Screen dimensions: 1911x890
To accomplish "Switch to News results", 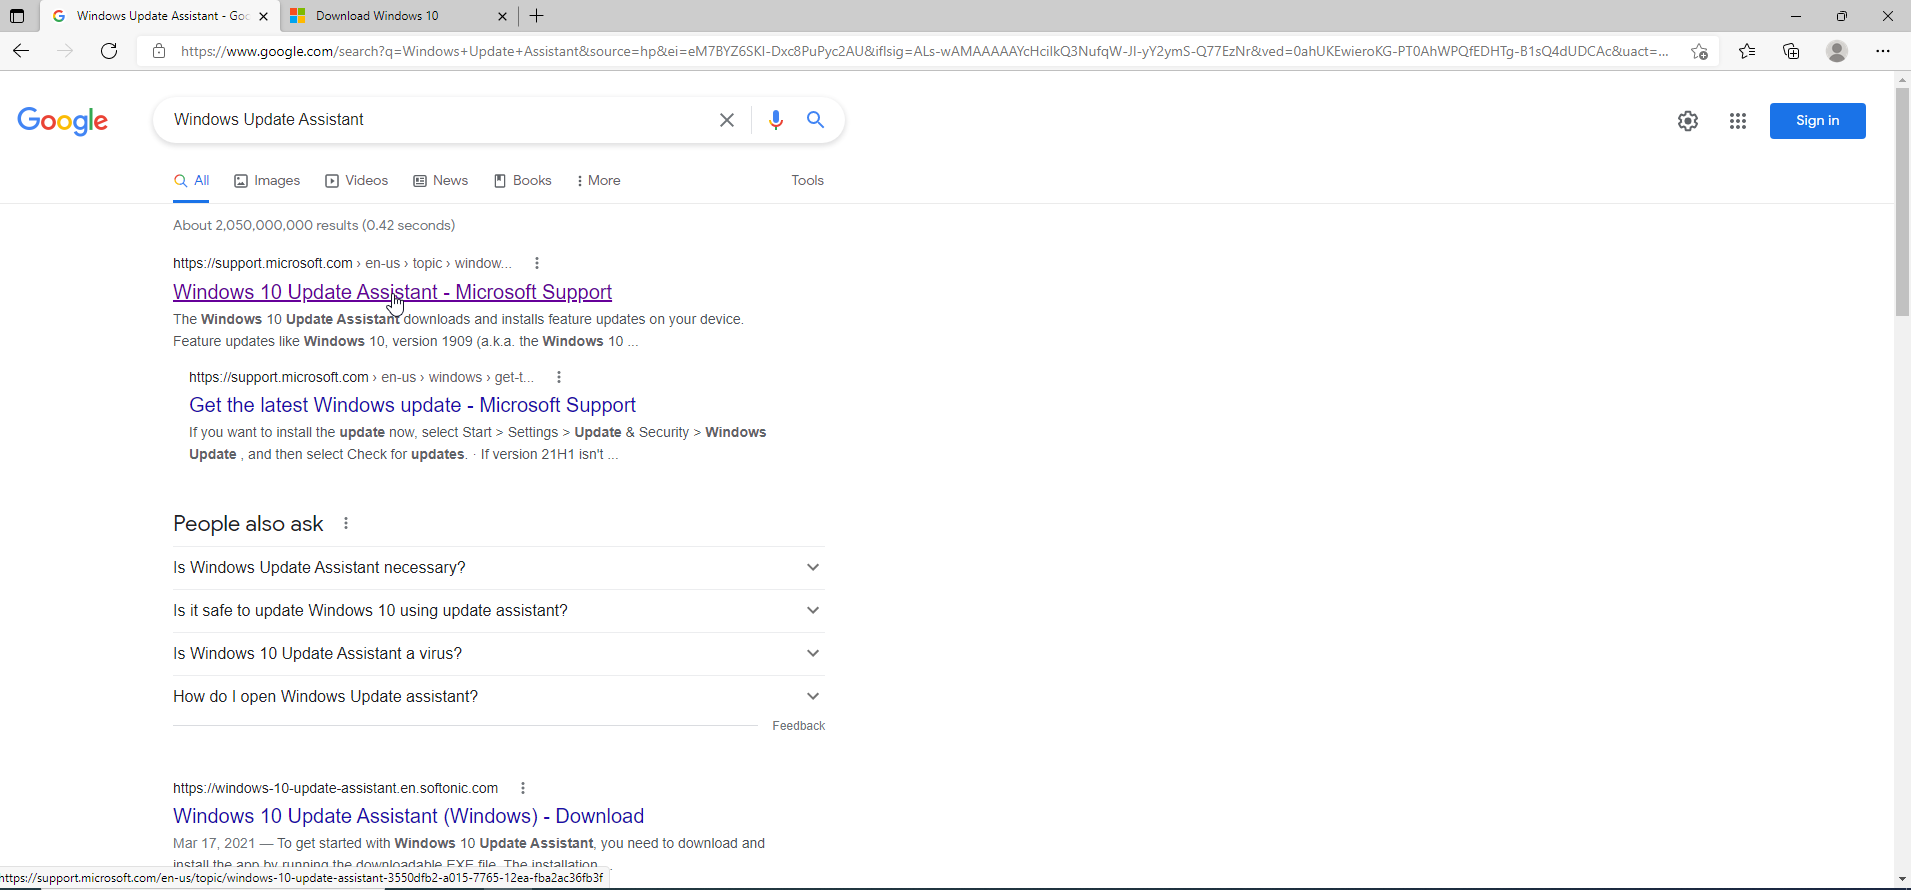I will [x=441, y=180].
